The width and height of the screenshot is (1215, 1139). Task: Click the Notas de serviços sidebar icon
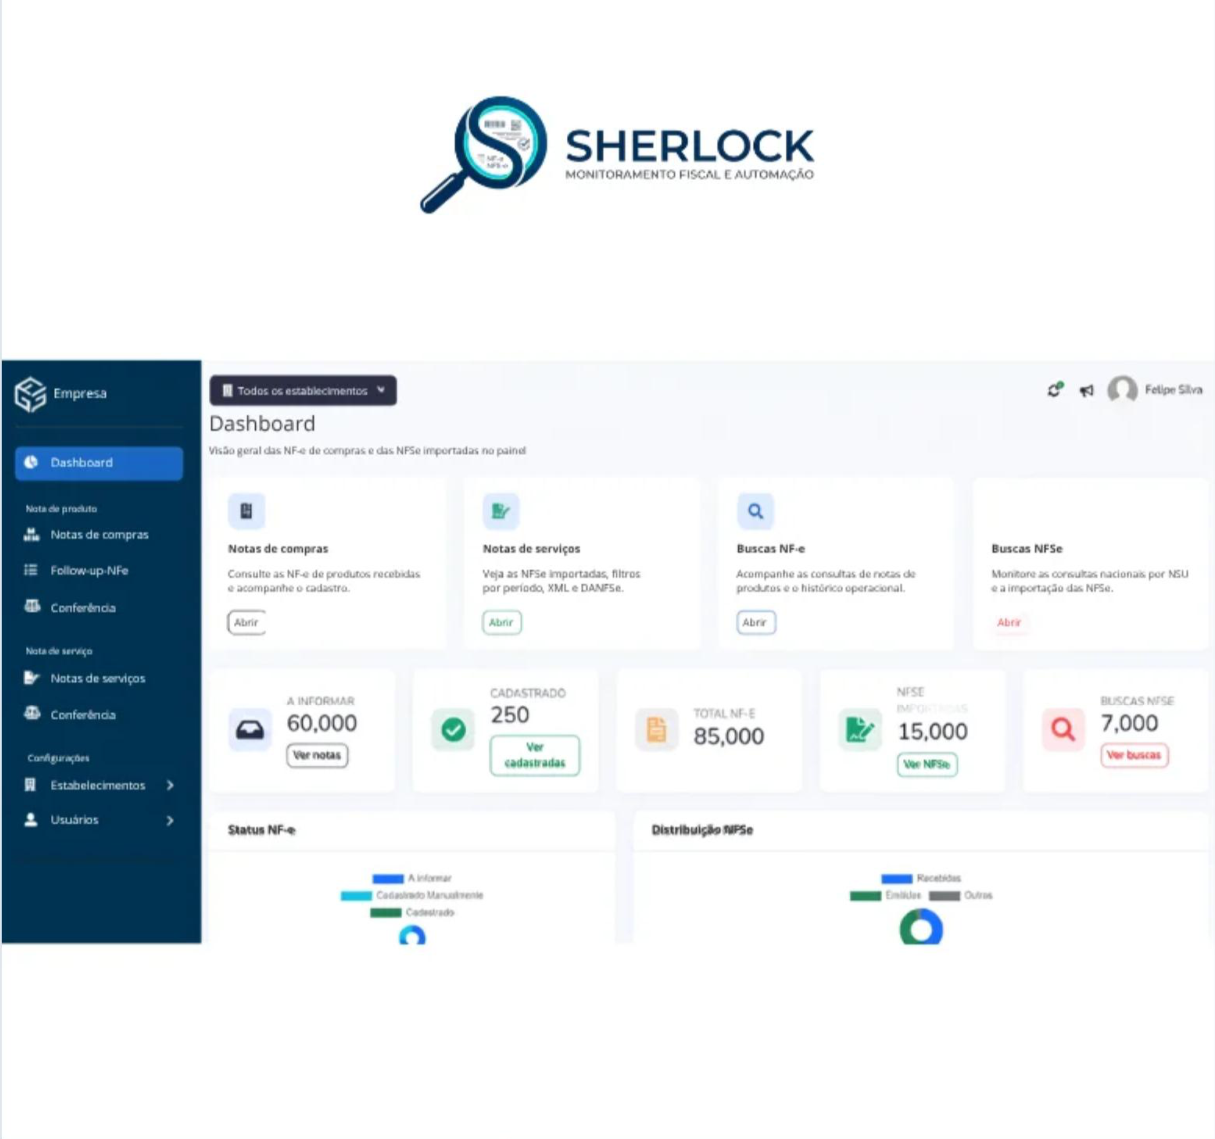31,678
